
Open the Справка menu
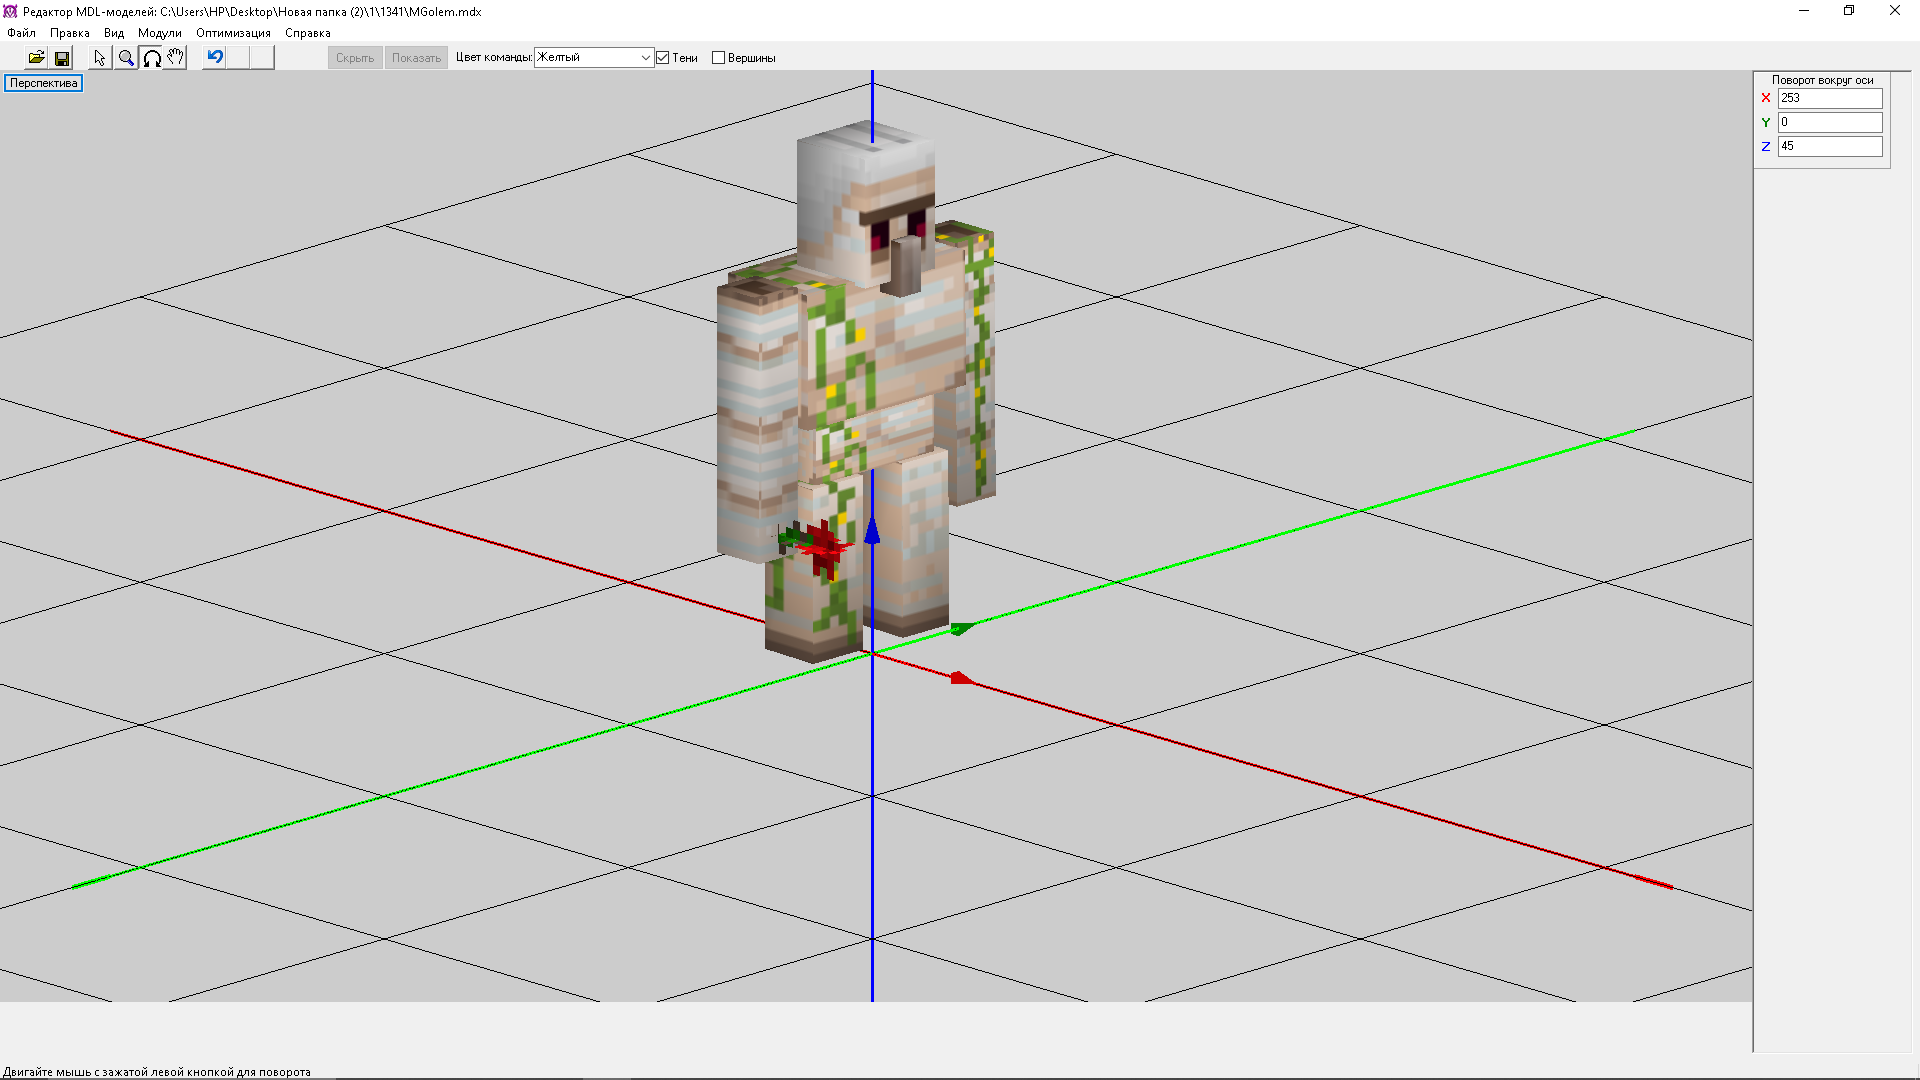pyautogui.click(x=308, y=33)
